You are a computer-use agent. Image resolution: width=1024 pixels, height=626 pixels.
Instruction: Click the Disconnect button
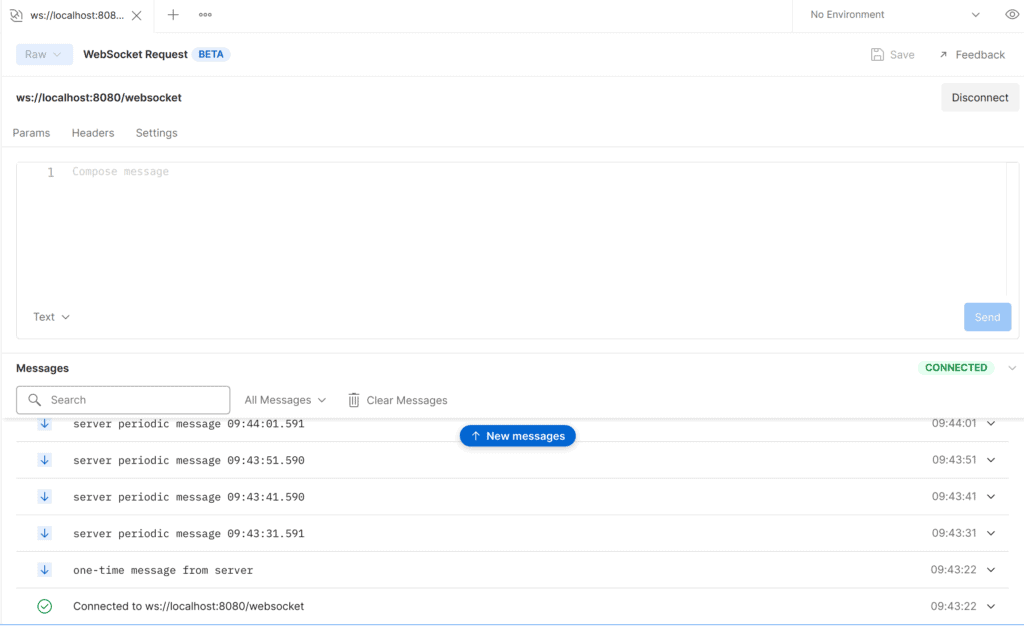coord(979,97)
